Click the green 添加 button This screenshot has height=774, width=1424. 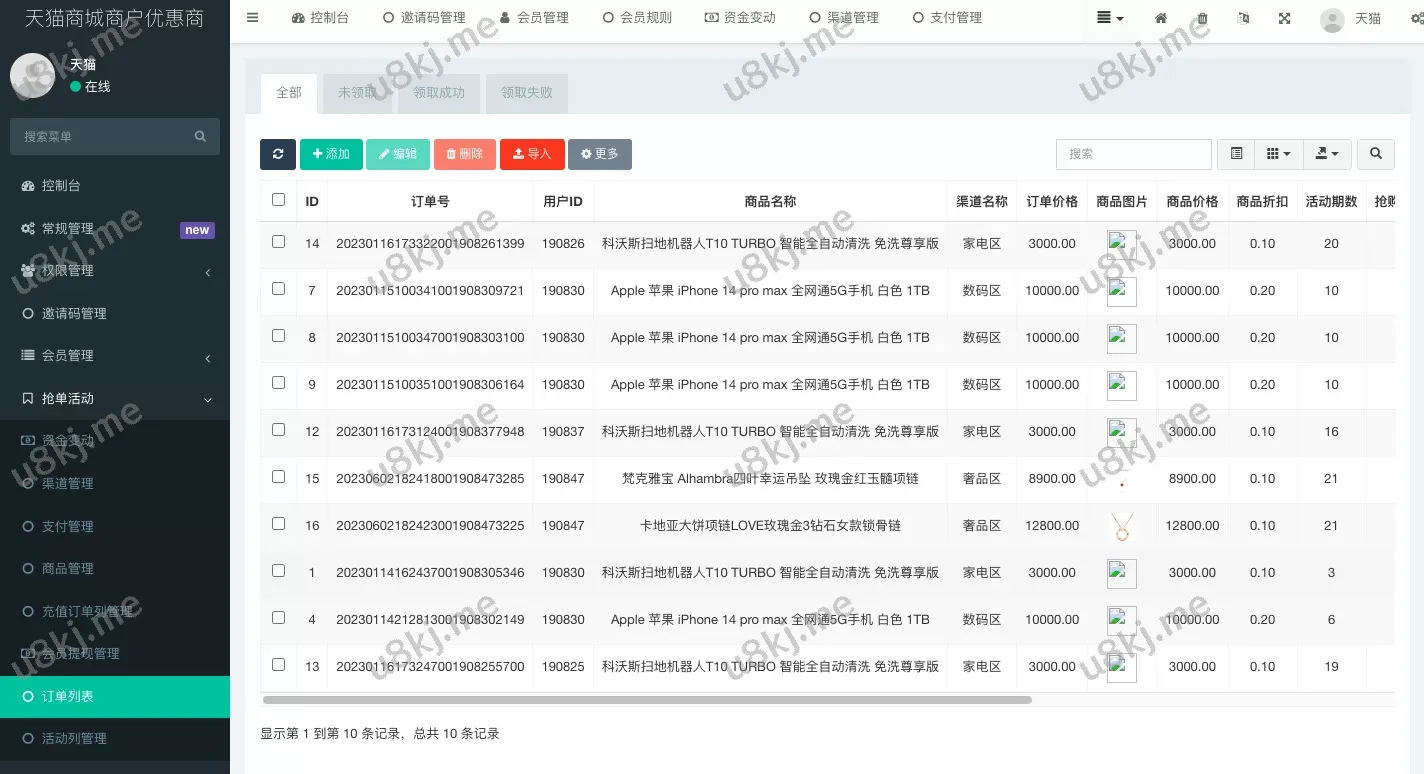331,154
